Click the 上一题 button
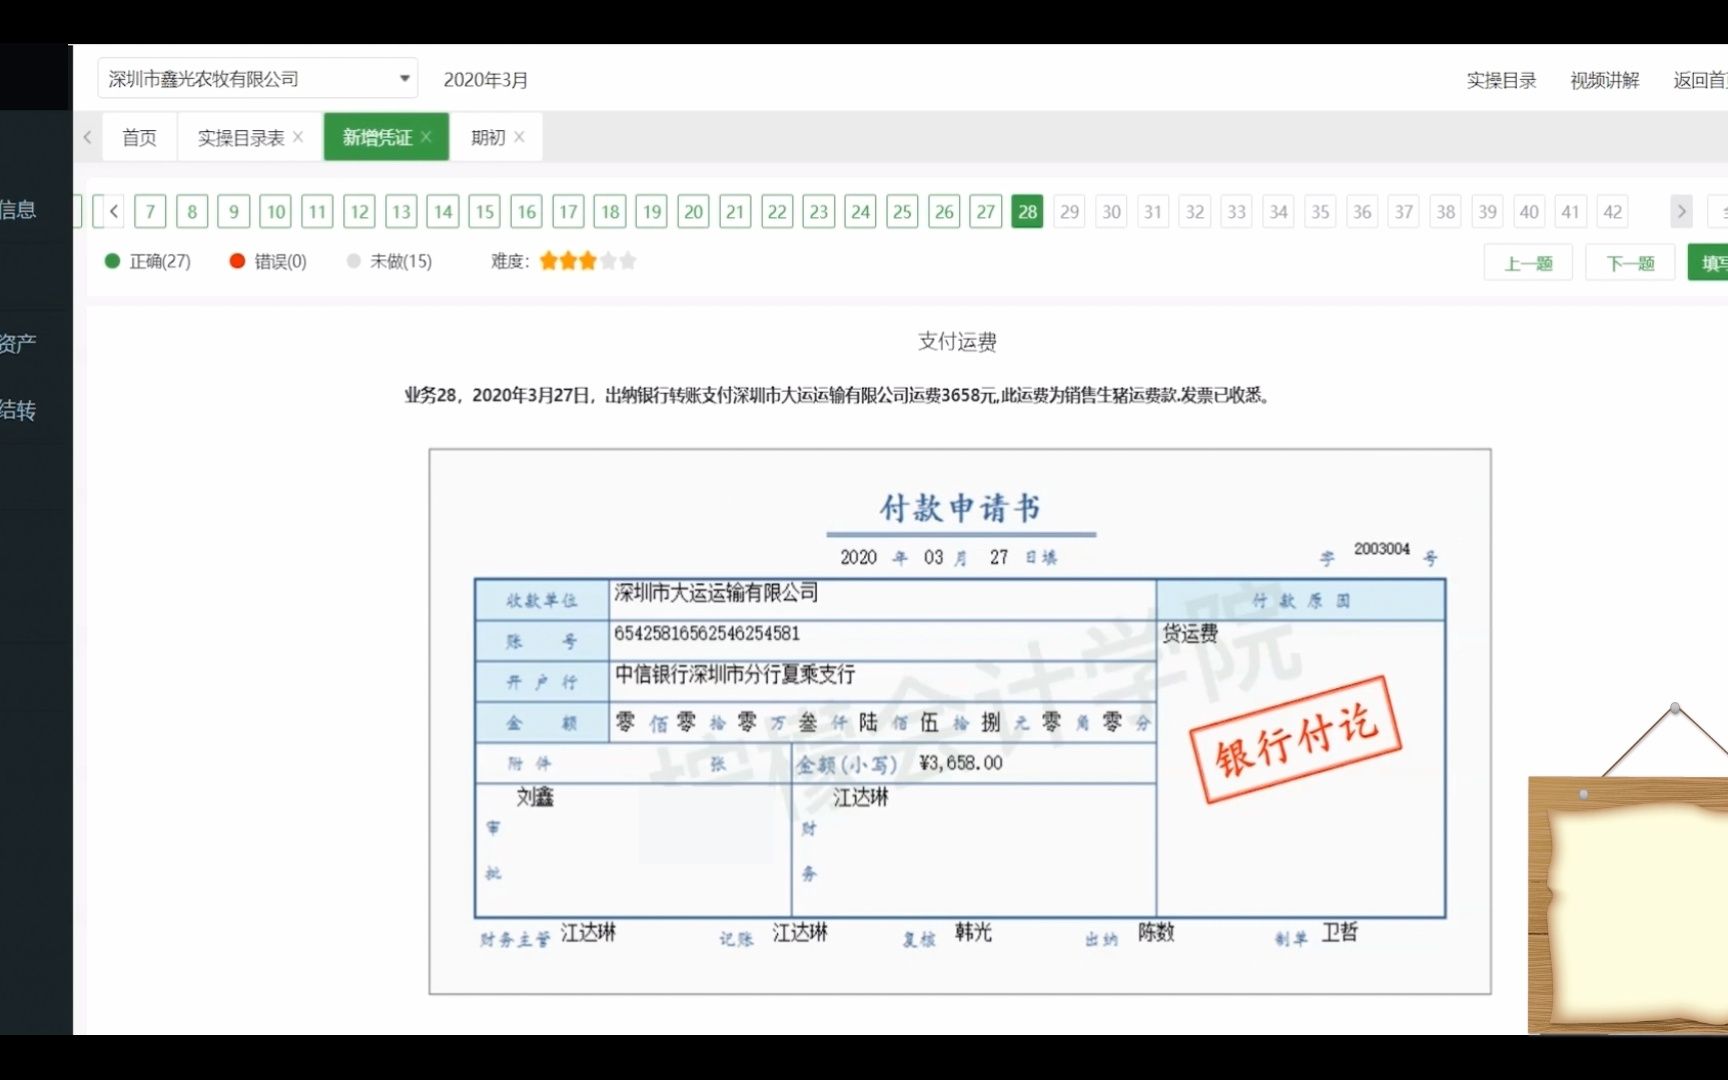 click(1528, 263)
